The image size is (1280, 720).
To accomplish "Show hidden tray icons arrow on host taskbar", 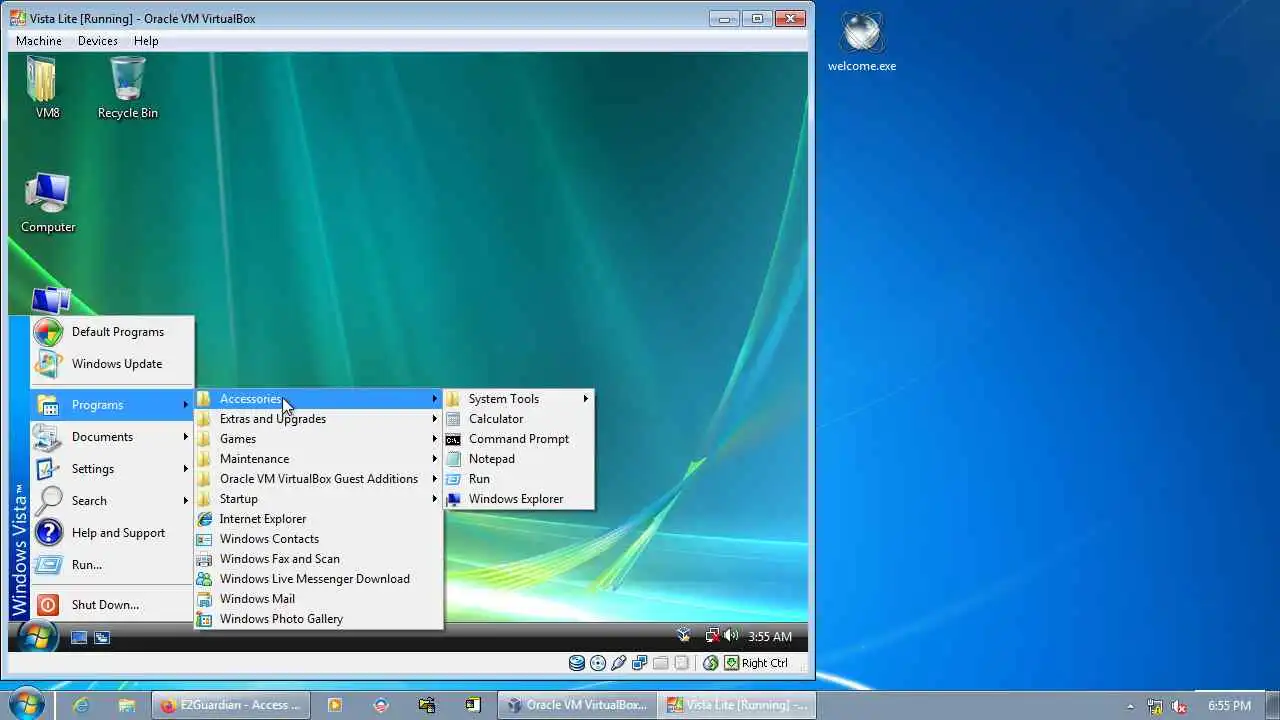I will (1131, 706).
